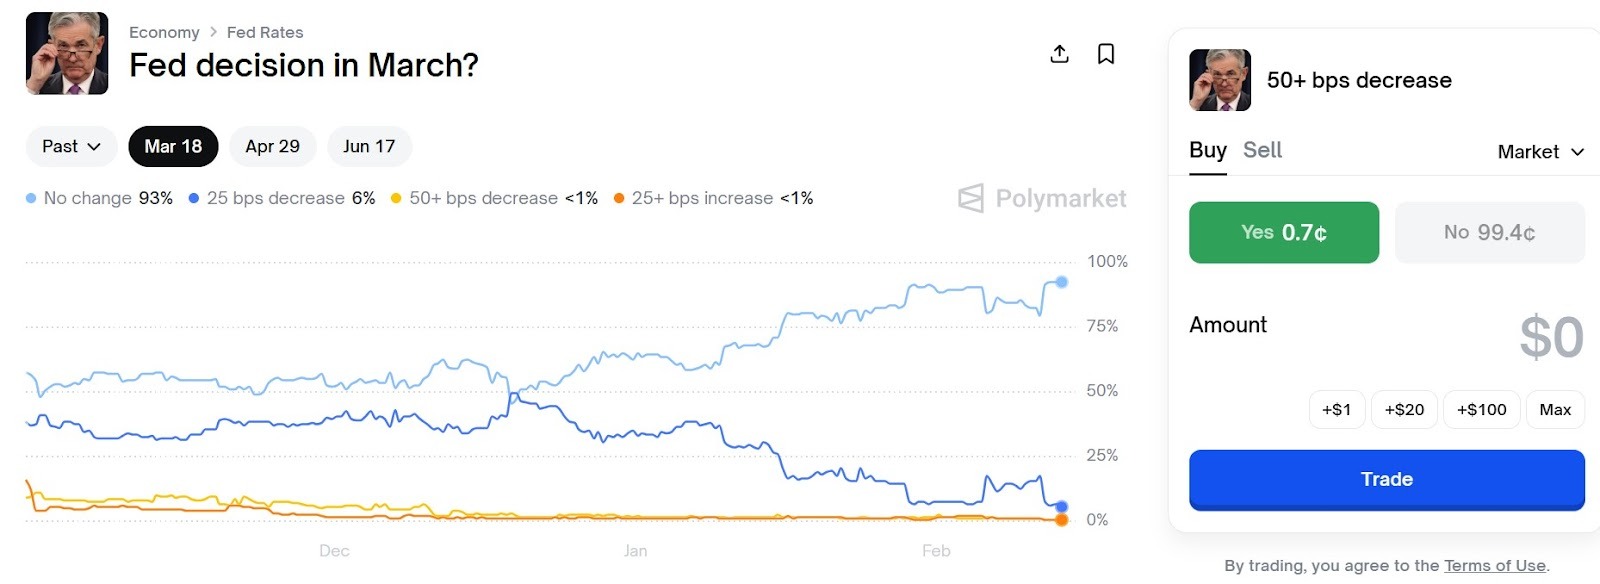The image size is (1600, 584).
Task: Click the Polymarket logo watermark
Action: pyautogui.click(x=1042, y=198)
